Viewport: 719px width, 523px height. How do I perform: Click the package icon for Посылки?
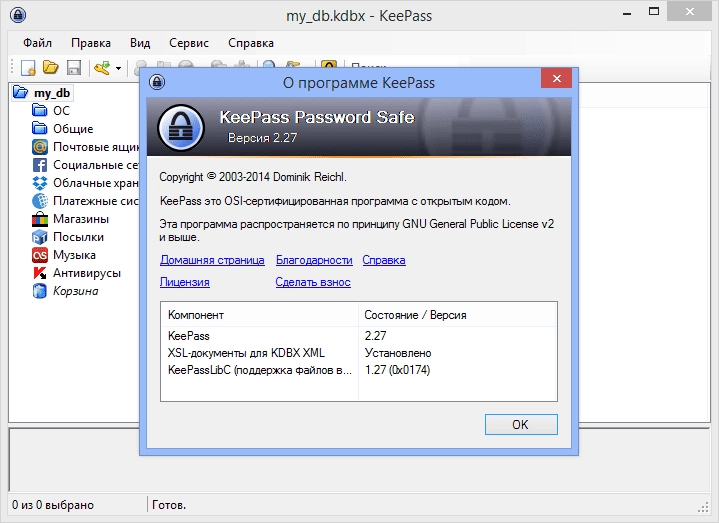coord(40,237)
